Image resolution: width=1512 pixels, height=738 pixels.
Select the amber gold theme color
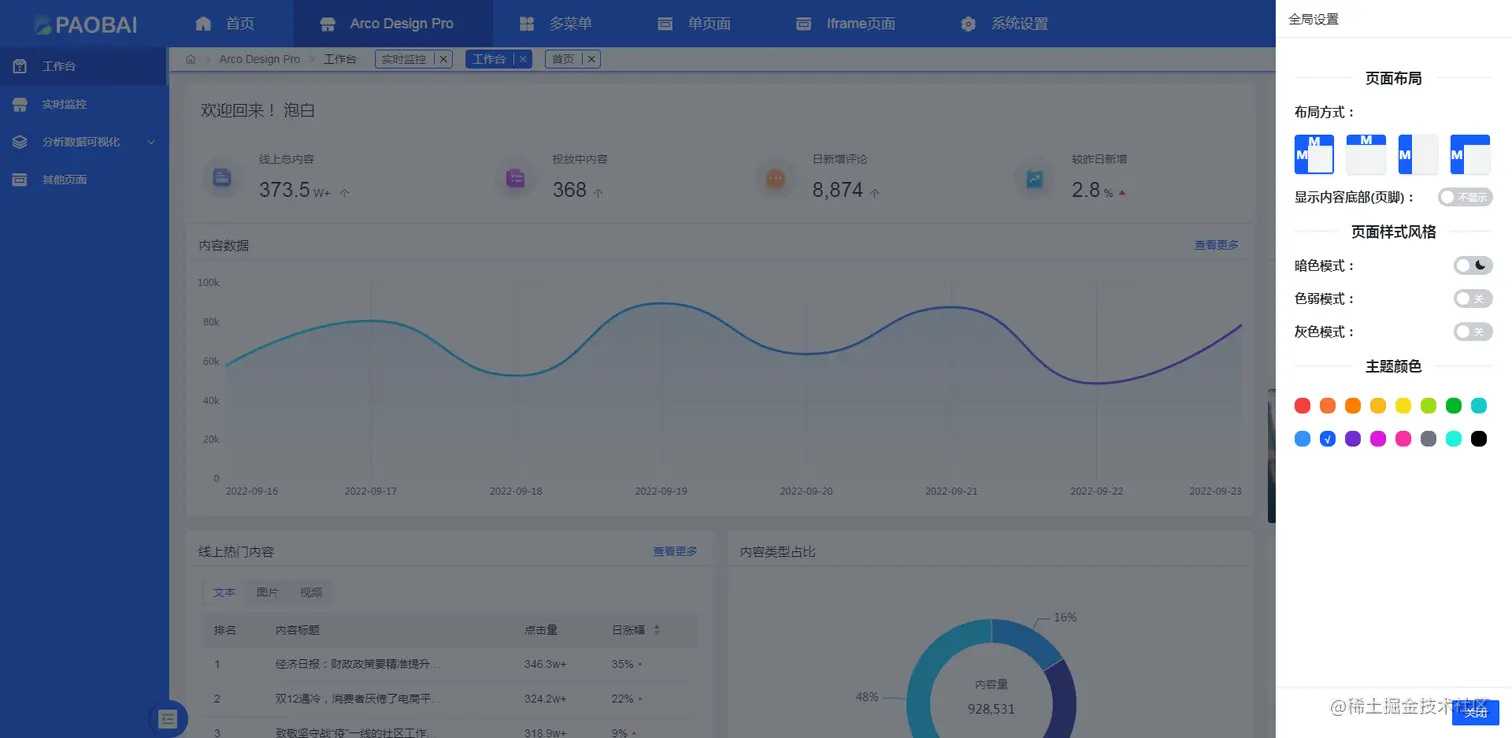(x=1378, y=405)
